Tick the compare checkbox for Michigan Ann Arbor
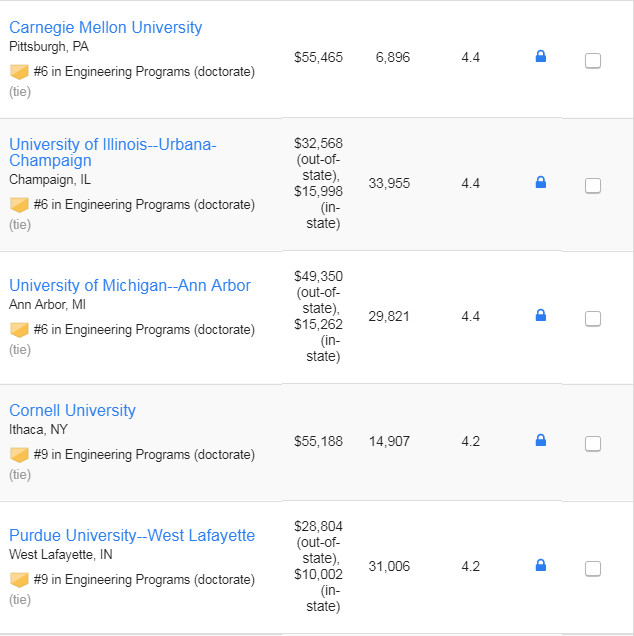The width and height of the screenshot is (634, 636). tap(593, 319)
